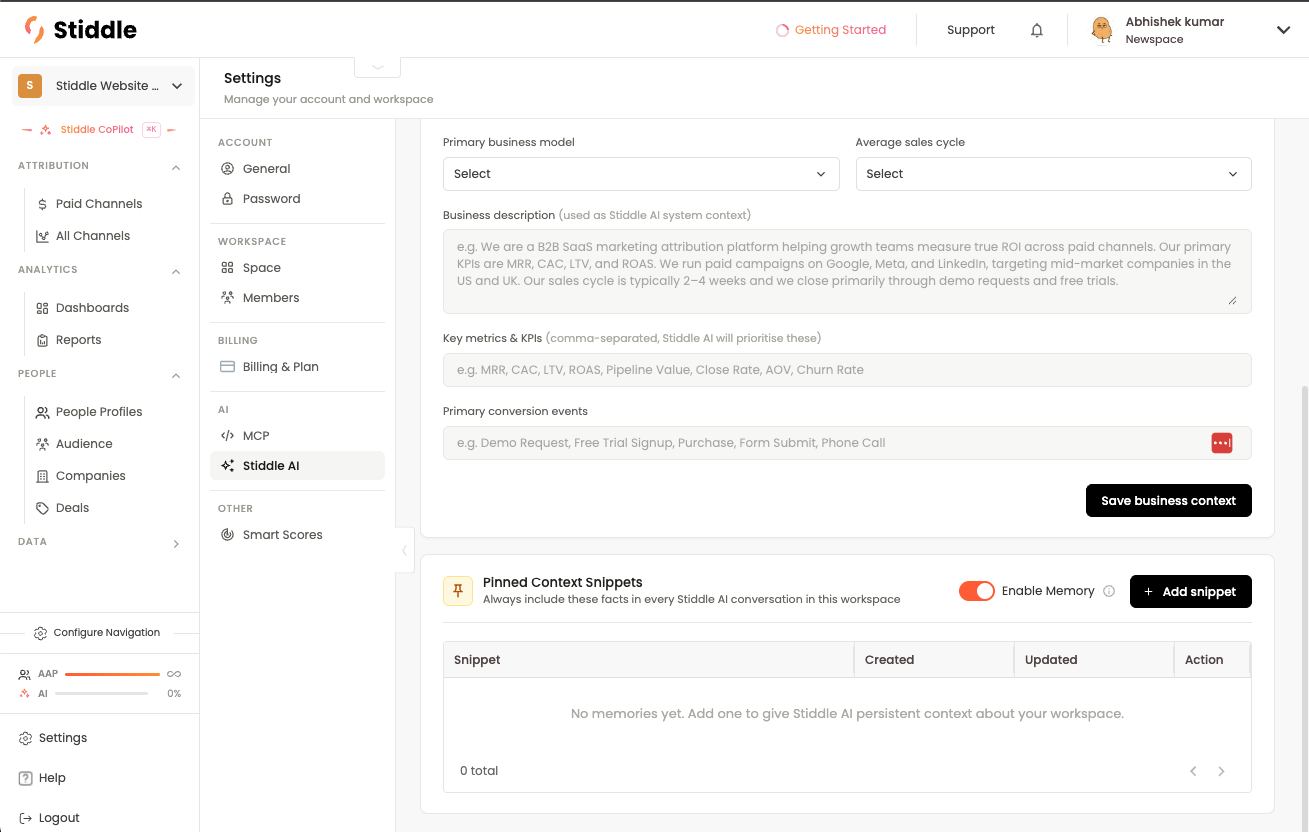The height and width of the screenshot is (832, 1309).
Task: Go to next page of snippets table
Action: 1221,771
